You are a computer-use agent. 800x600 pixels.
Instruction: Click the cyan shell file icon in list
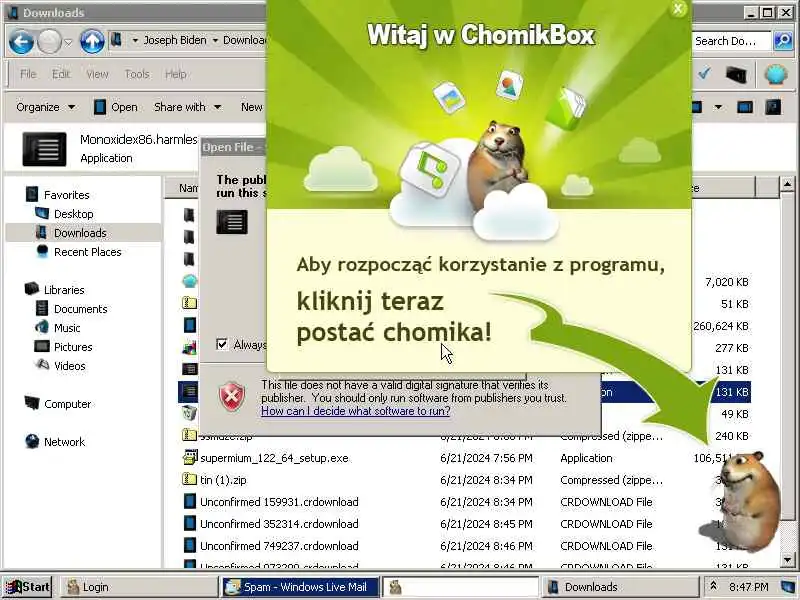(189, 281)
